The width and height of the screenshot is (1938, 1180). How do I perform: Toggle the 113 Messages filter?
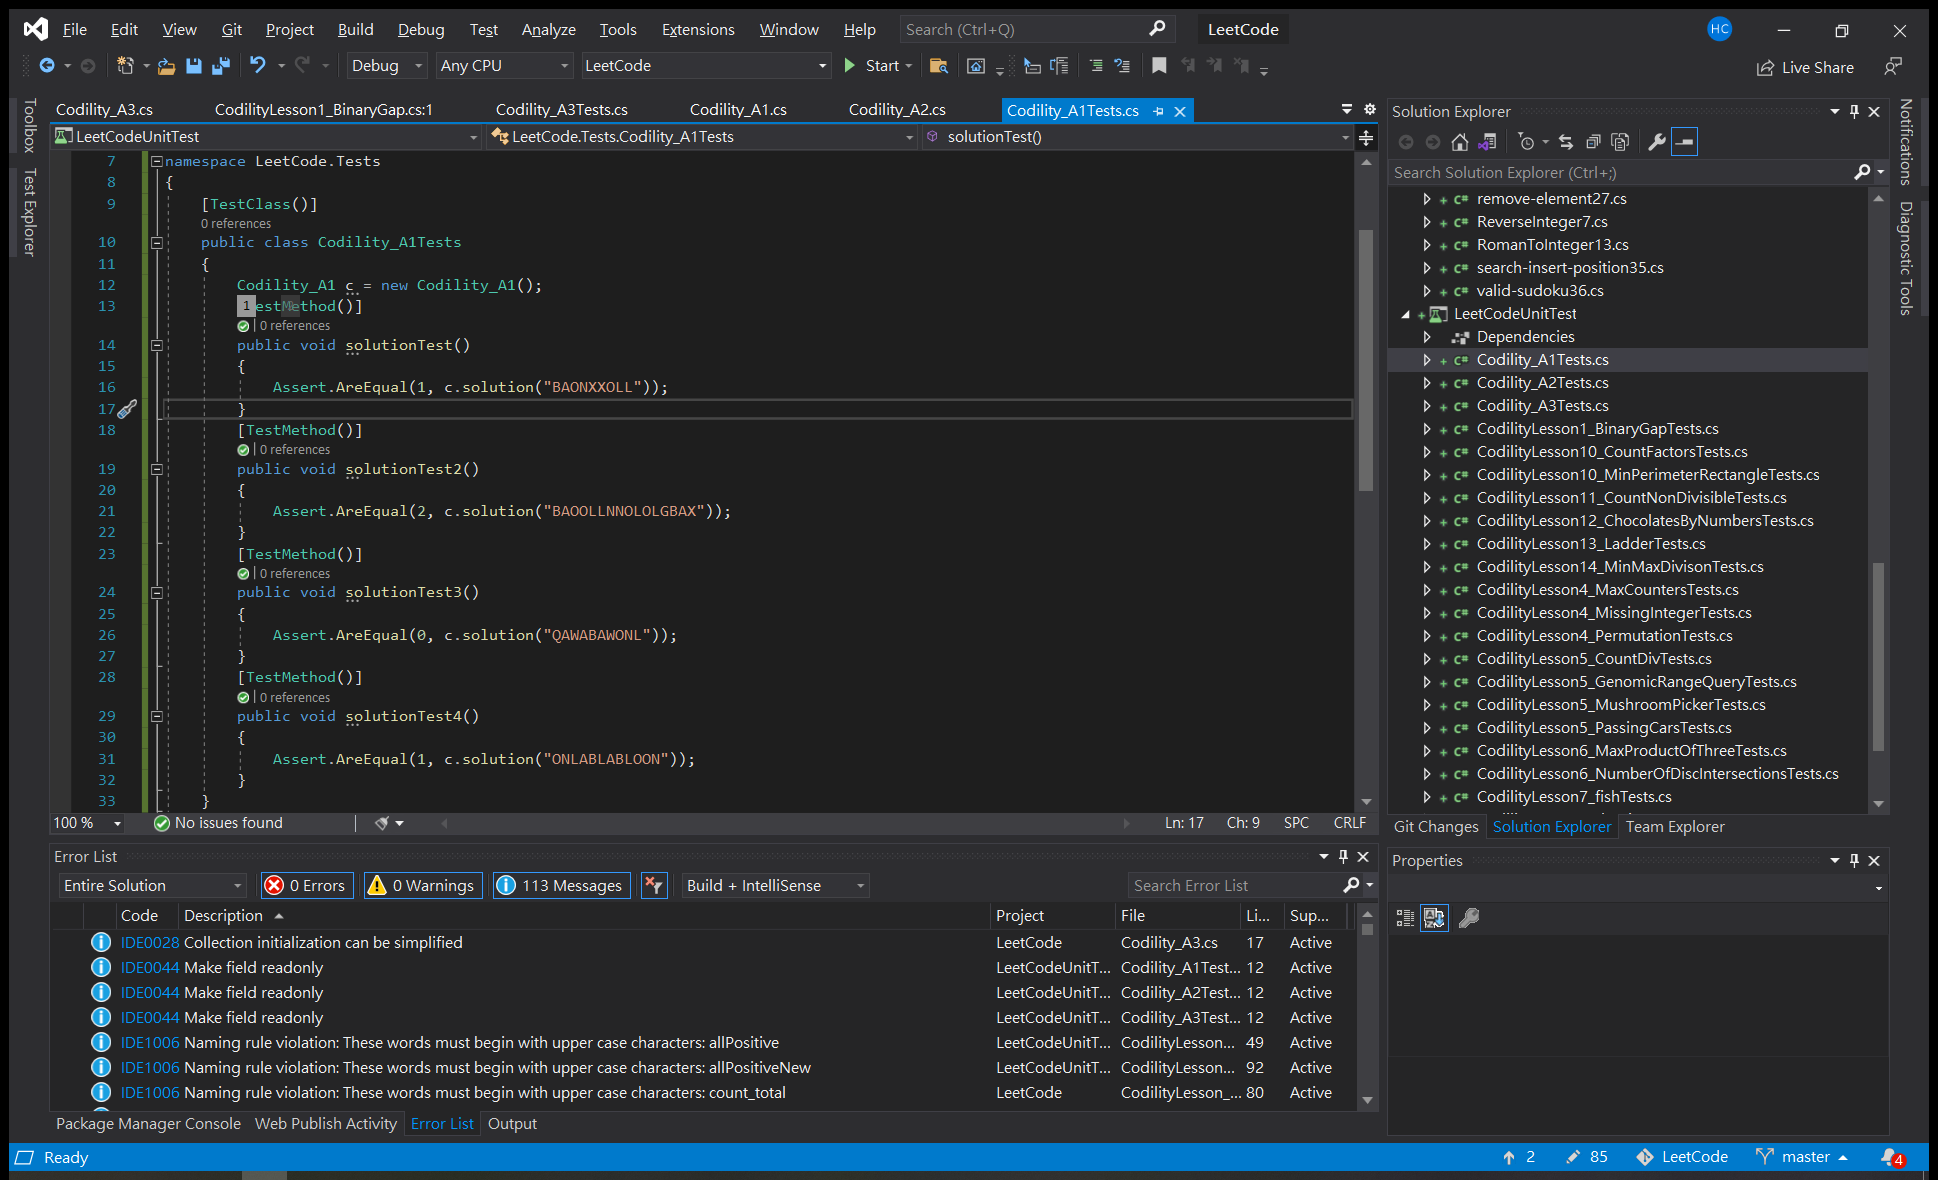(x=561, y=886)
